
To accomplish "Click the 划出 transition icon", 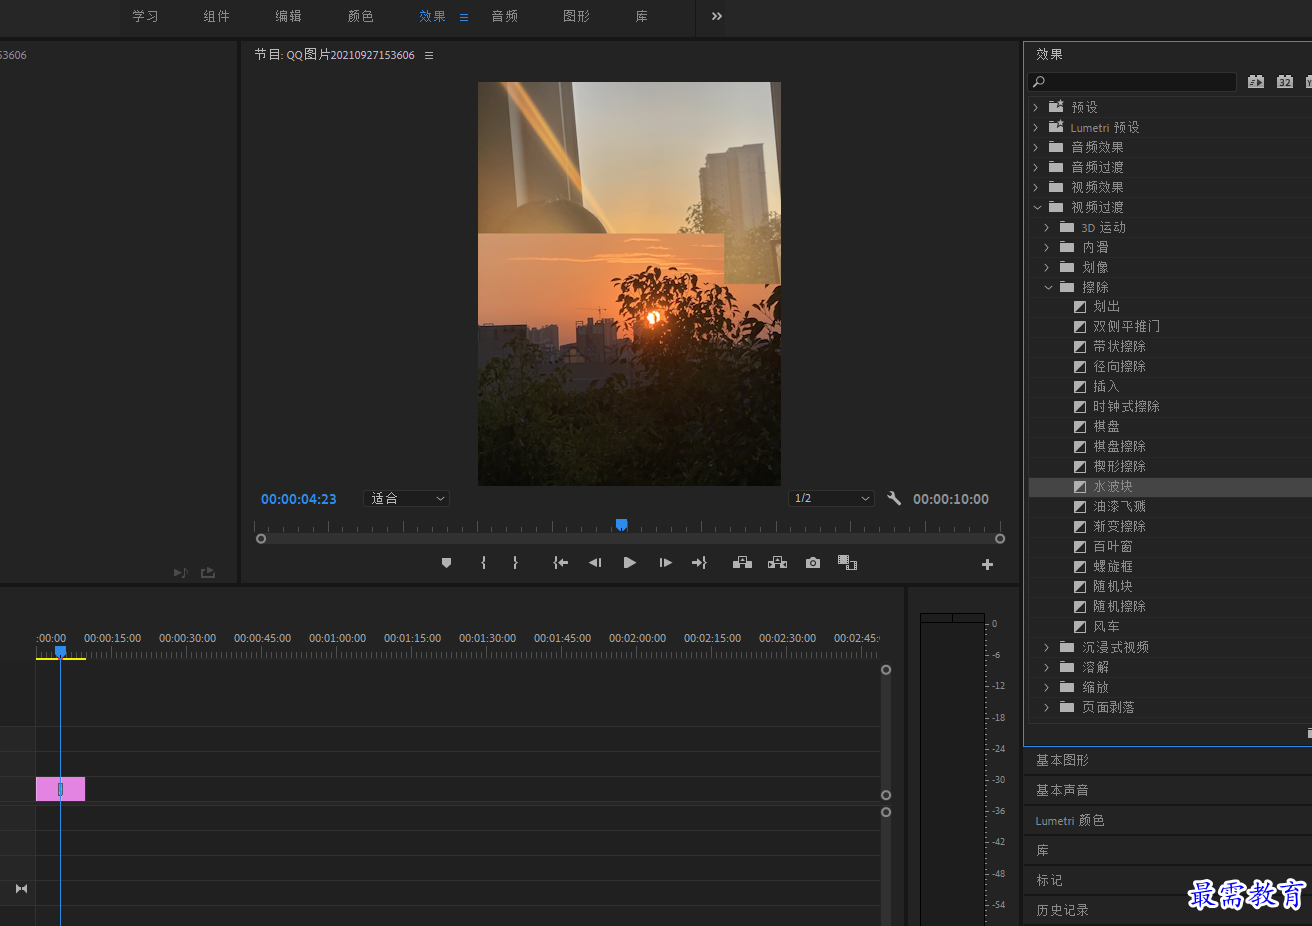I will (1080, 307).
